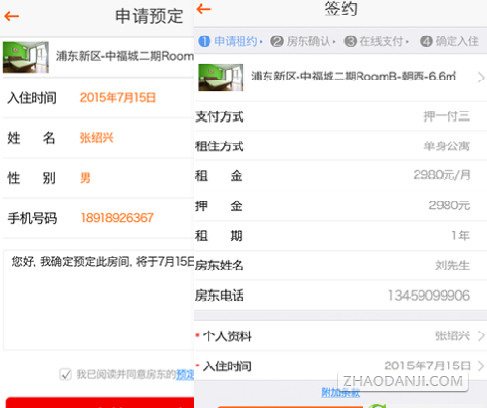Open room photo thumbnail on 签约 screen
The height and width of the screenshot is (408, 487).
tap(220, 77)
